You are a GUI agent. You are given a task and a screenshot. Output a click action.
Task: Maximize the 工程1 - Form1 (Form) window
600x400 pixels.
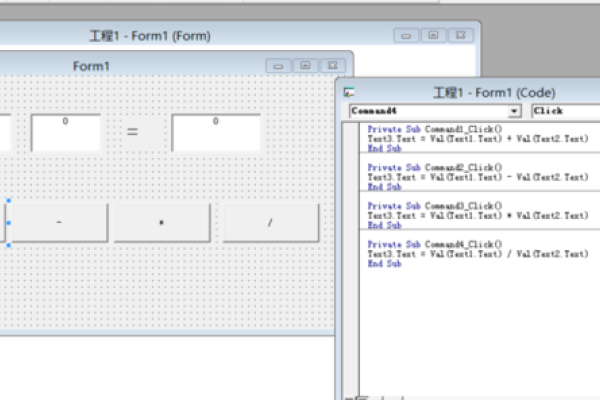(x=433, y=35)
